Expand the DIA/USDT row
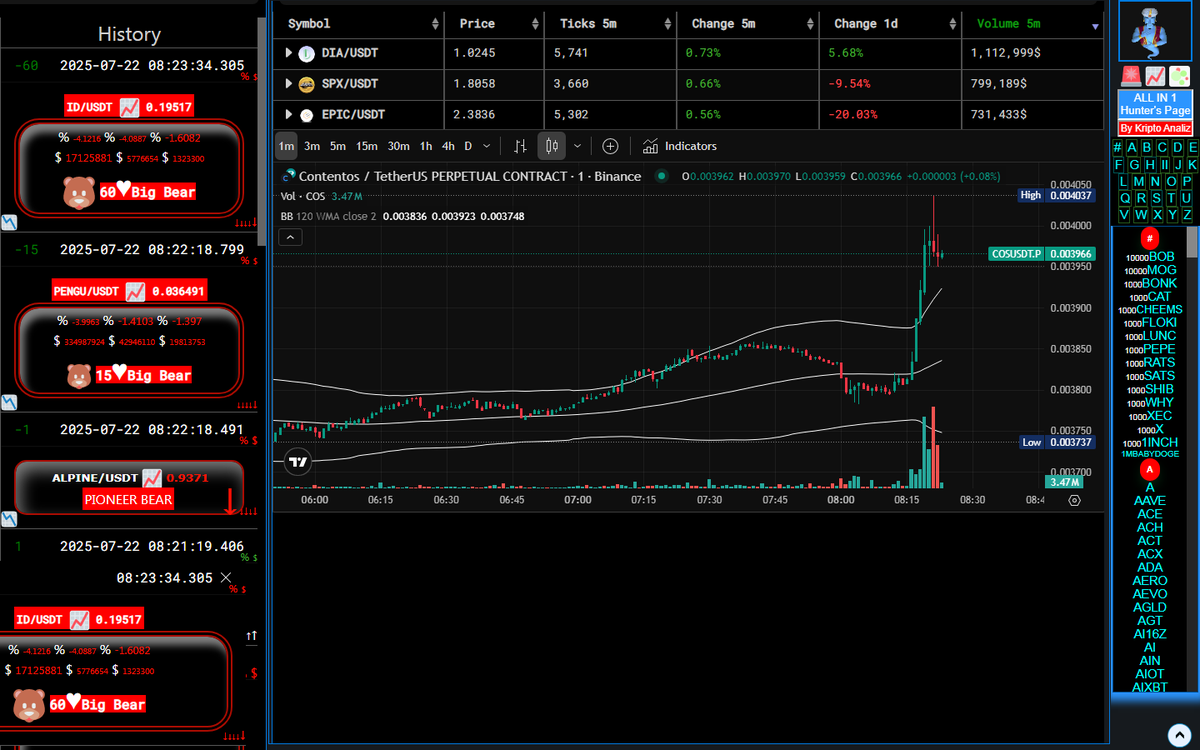 click(289, 52)
